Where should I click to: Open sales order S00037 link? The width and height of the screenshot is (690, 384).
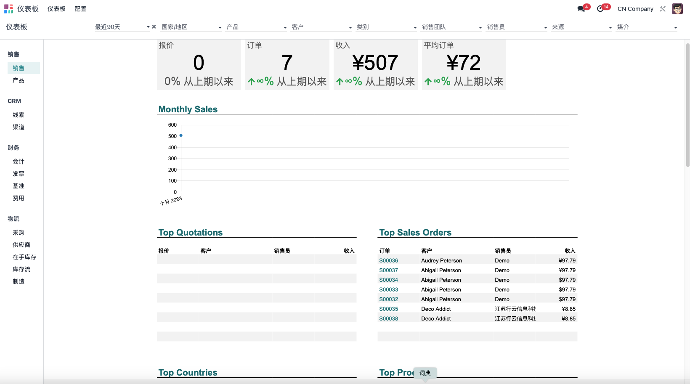click(389, 270)
